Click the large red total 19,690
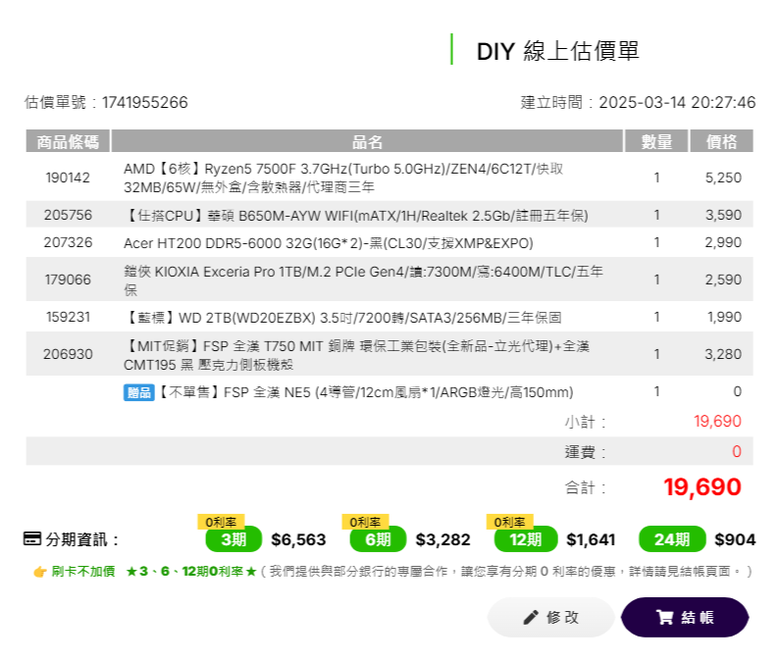The width and height of the screenshot is (780, 661). [x=702, y=487]
